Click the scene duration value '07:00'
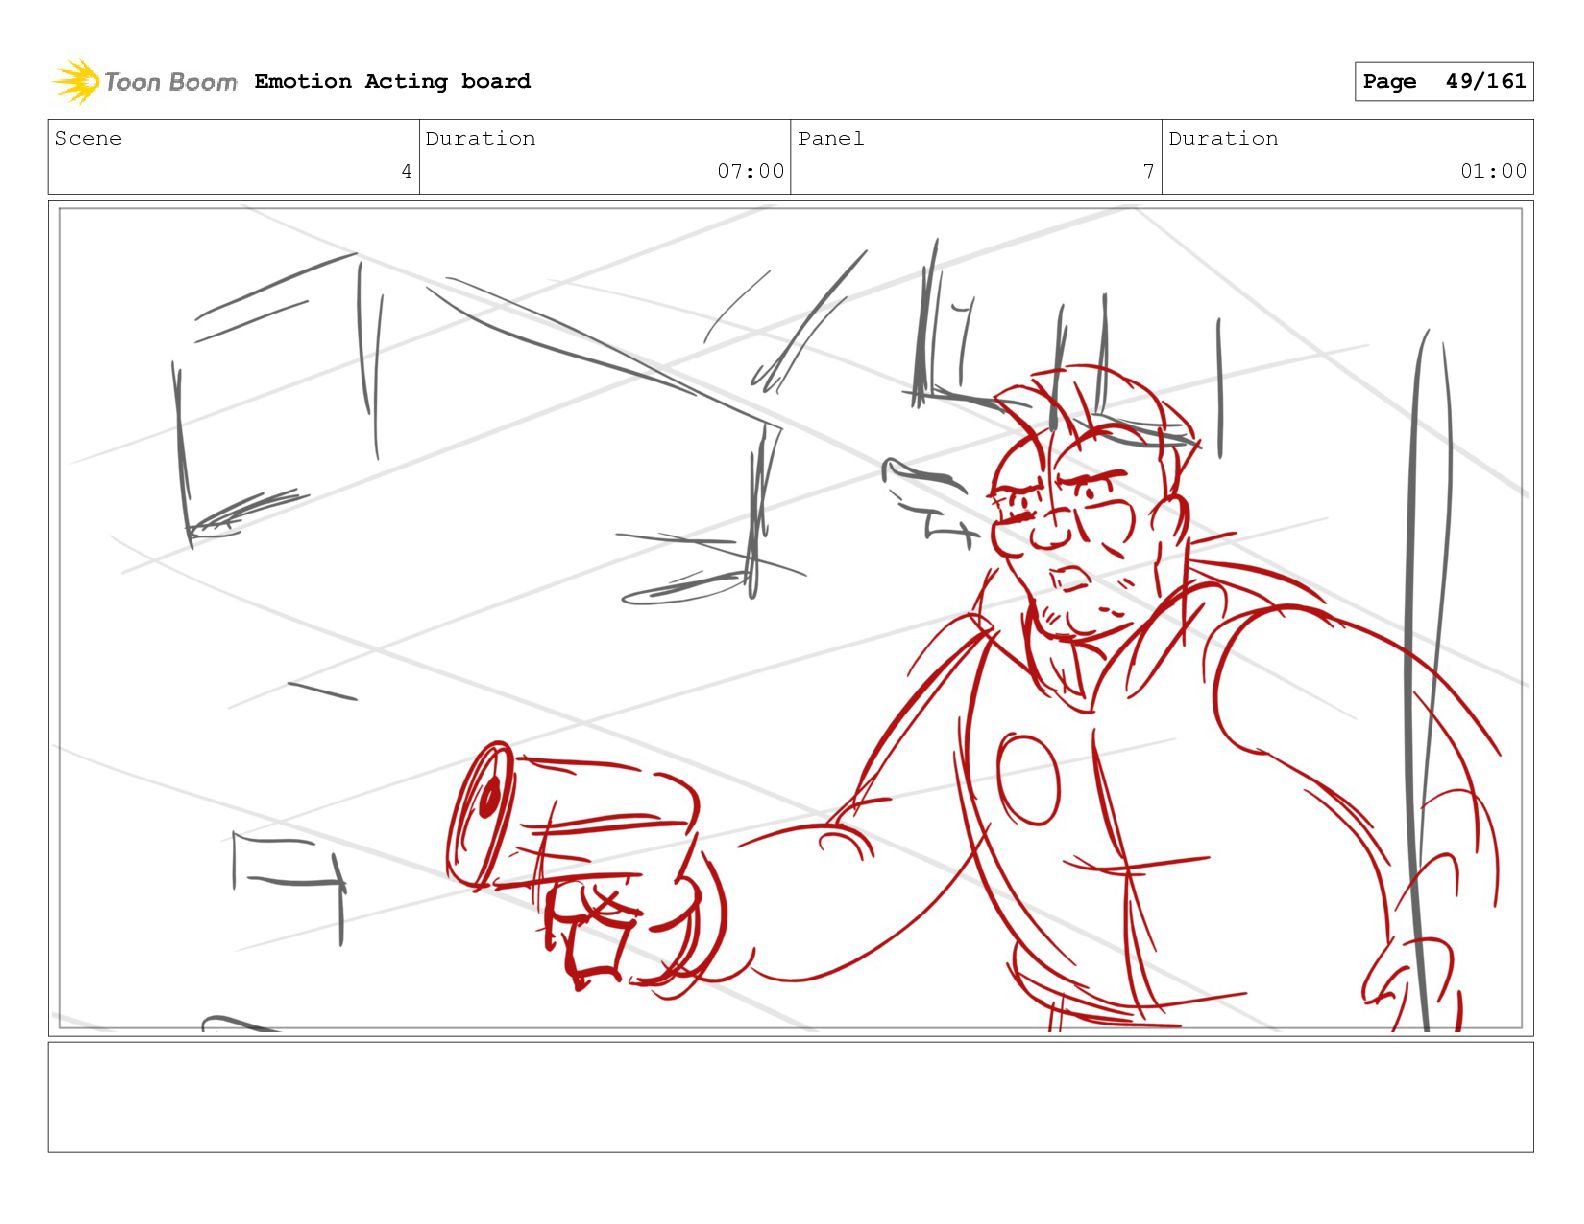Viewport: 1584px width, 1224px height. (x=750, y=171)
